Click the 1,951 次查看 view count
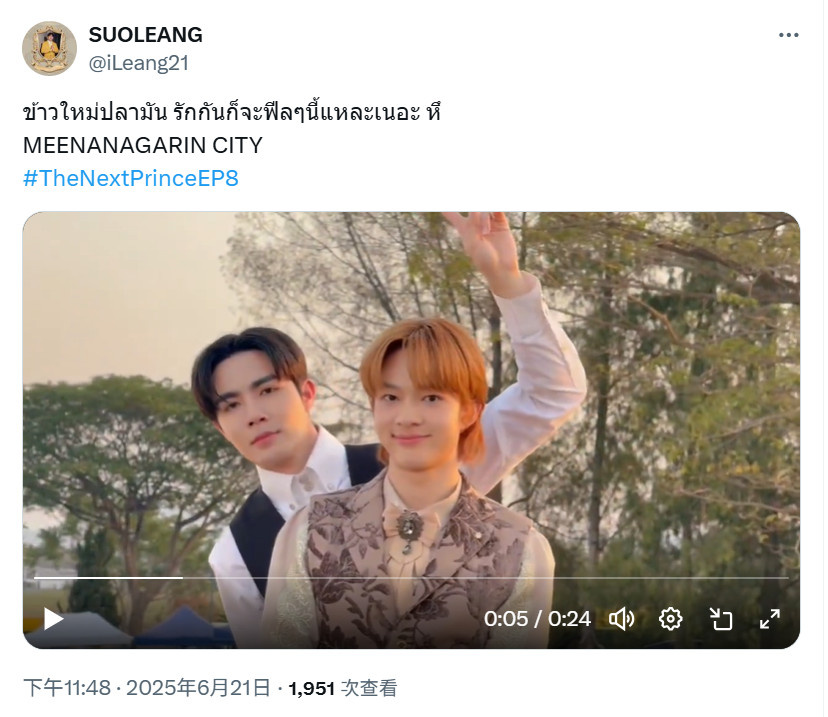Image resolution: width=828 pixels, height=717 pixels. click(343, 688)
